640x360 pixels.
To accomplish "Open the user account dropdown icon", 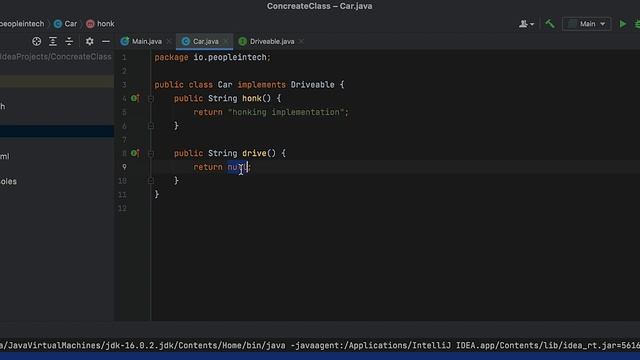I will click(x=526, y=24).
